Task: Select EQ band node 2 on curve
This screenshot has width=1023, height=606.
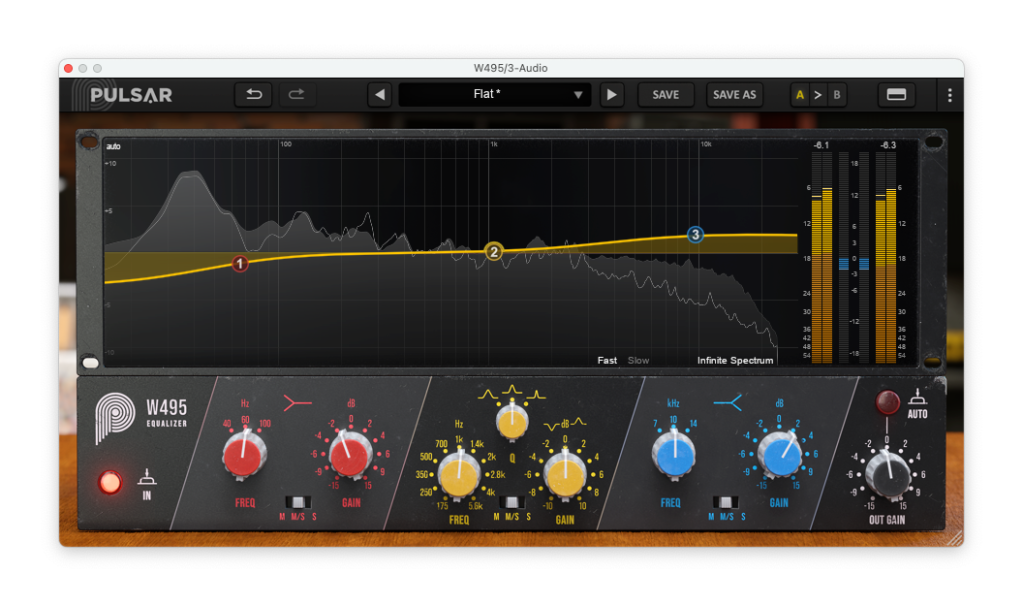Action: coord(494,252)
